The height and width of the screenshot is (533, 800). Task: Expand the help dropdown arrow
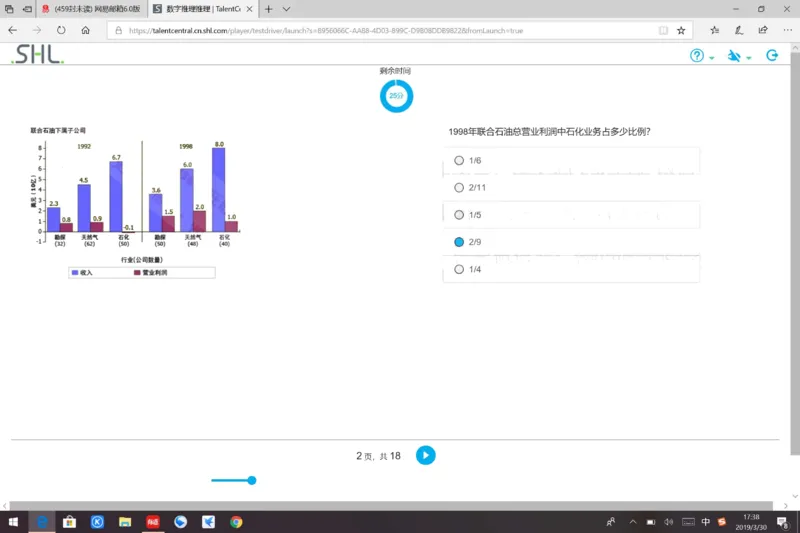click(712, 58)
